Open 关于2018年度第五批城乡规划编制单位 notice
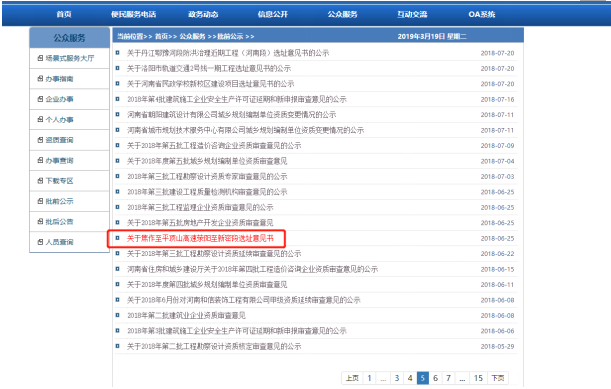Screen dimensions: 611x389 207,161
